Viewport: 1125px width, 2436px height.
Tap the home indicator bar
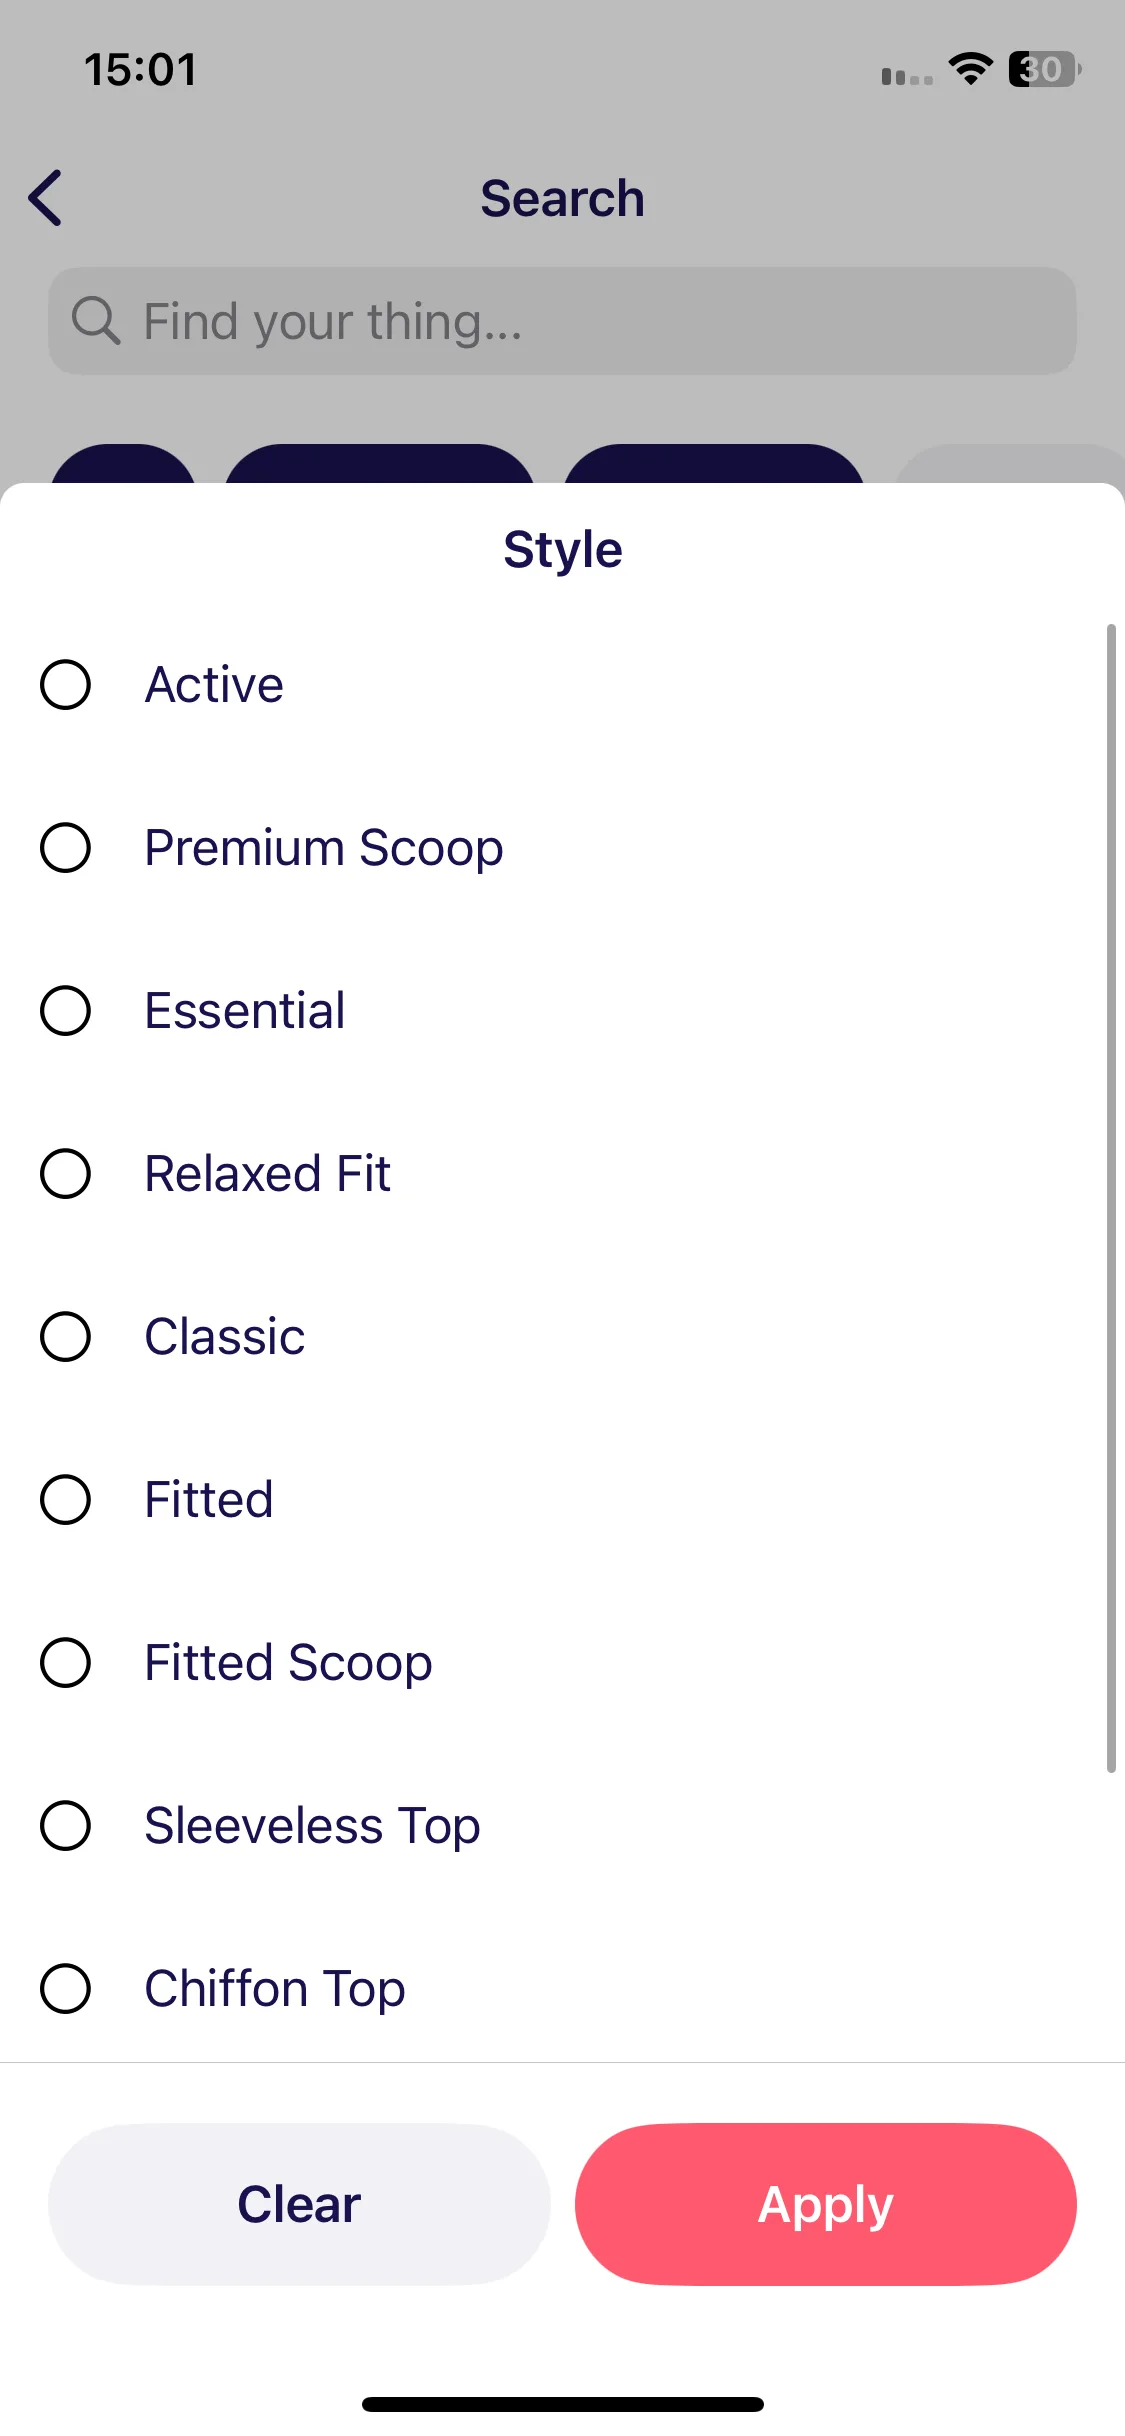click(563, 2404)
